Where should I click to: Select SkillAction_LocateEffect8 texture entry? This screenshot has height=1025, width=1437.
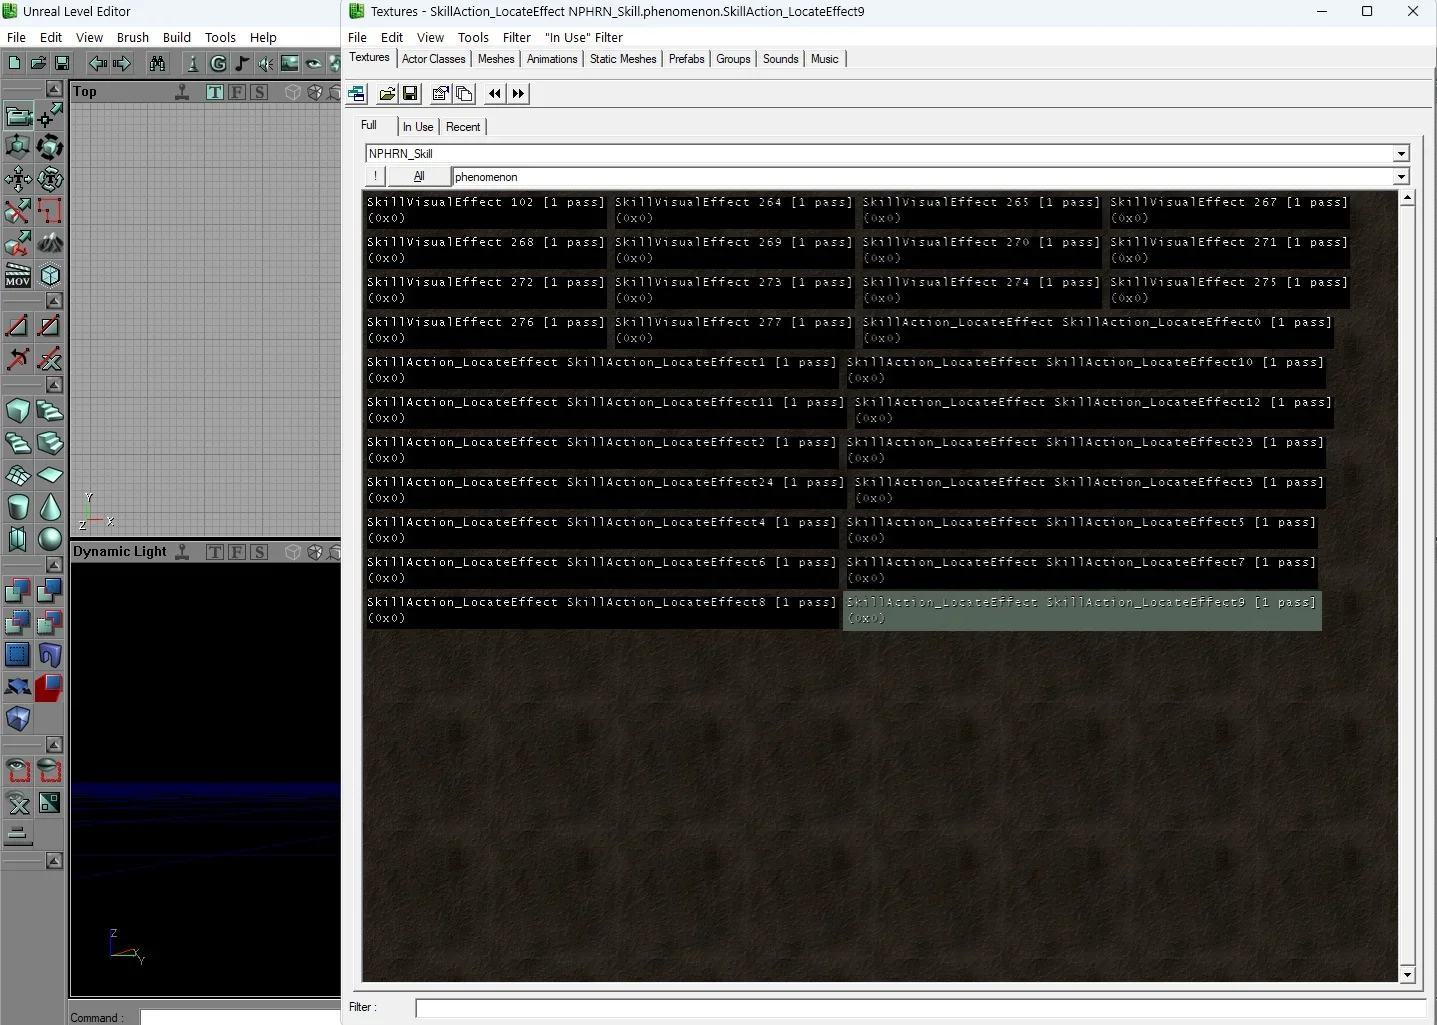pyautogui.click(x=602, y=610)
